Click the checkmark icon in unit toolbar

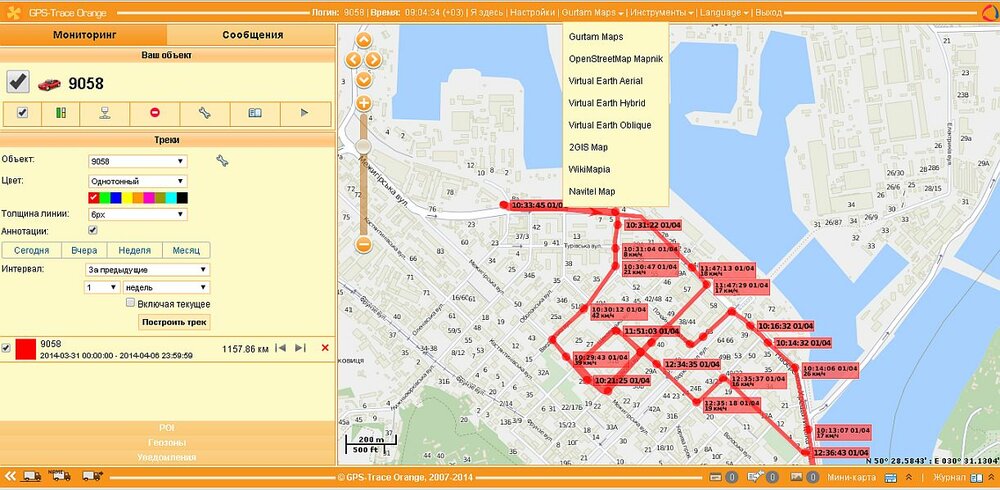[22, 113]
